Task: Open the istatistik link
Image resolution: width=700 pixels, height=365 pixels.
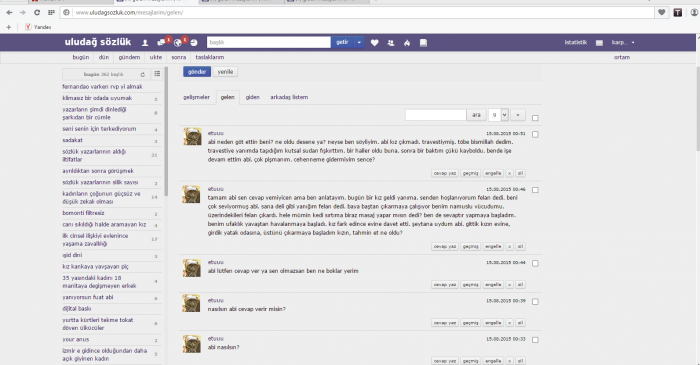Action: coord(576,43)
